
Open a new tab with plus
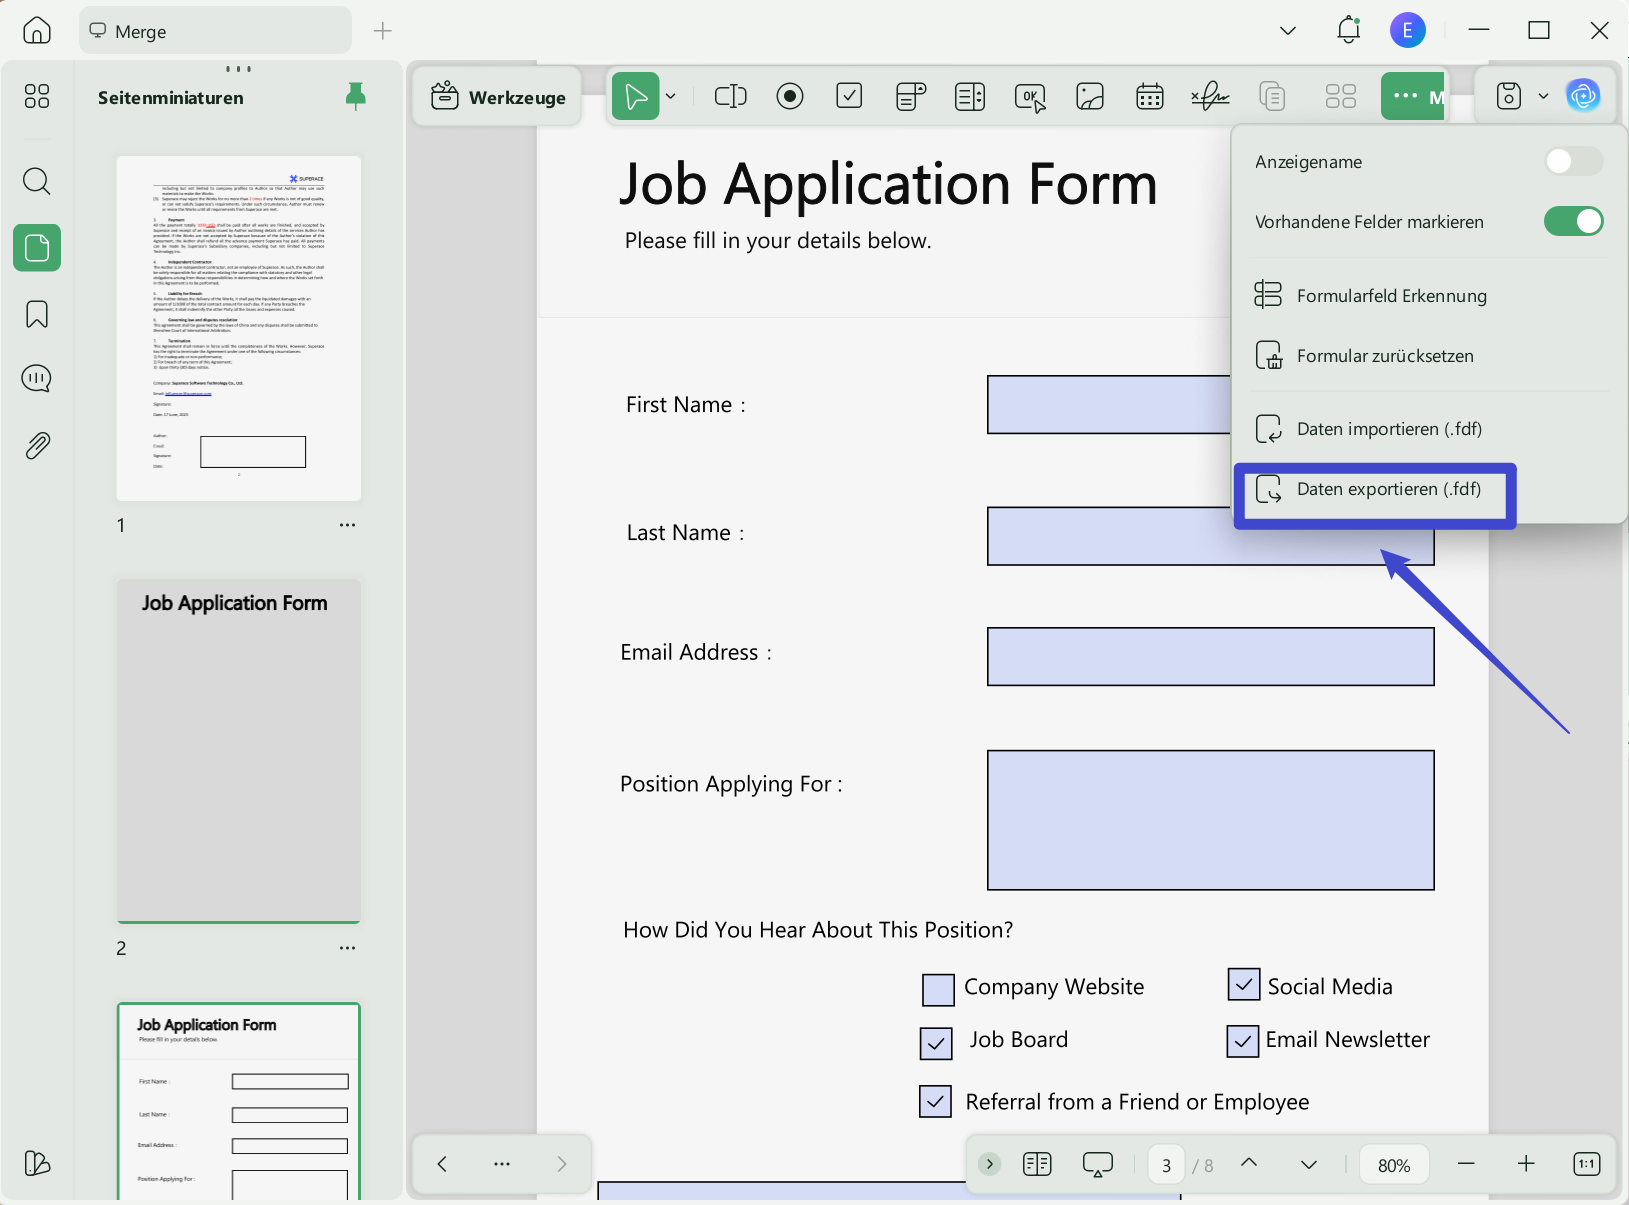[x=382, y=31]
